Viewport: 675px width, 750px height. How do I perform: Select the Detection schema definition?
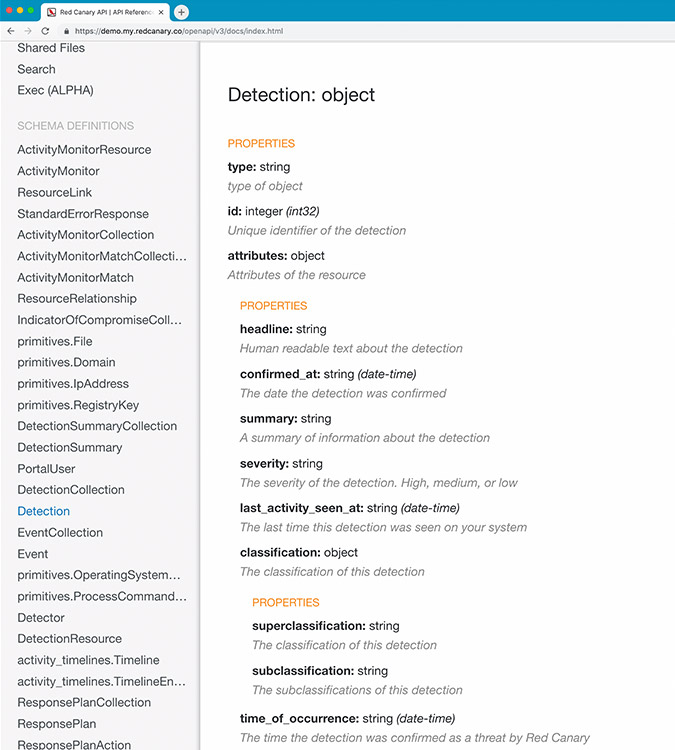coord(43,511)
